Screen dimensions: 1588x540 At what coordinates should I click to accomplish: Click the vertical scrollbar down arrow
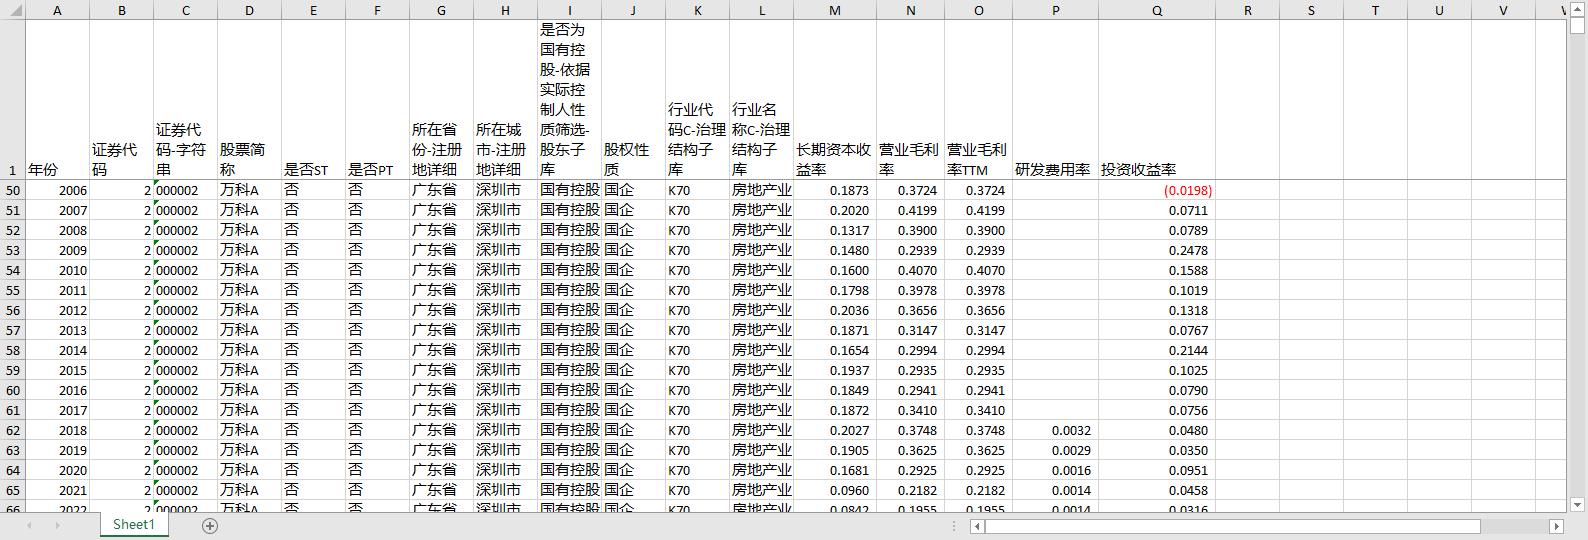1577,505
